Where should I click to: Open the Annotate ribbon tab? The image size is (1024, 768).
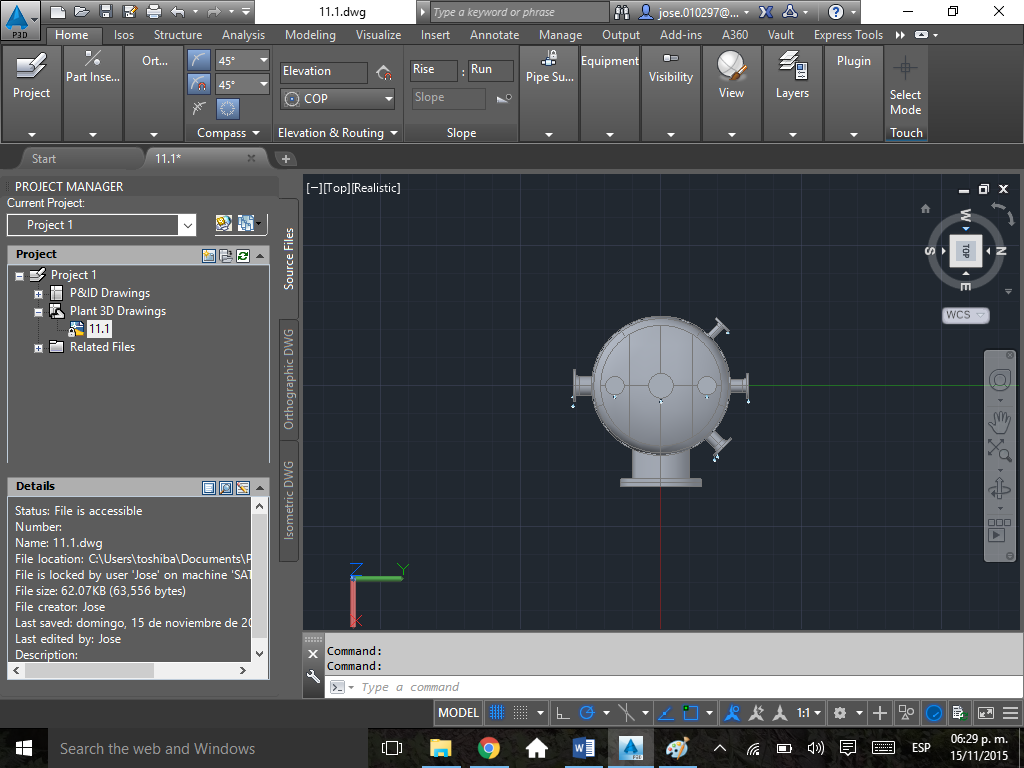coord(494,35)
